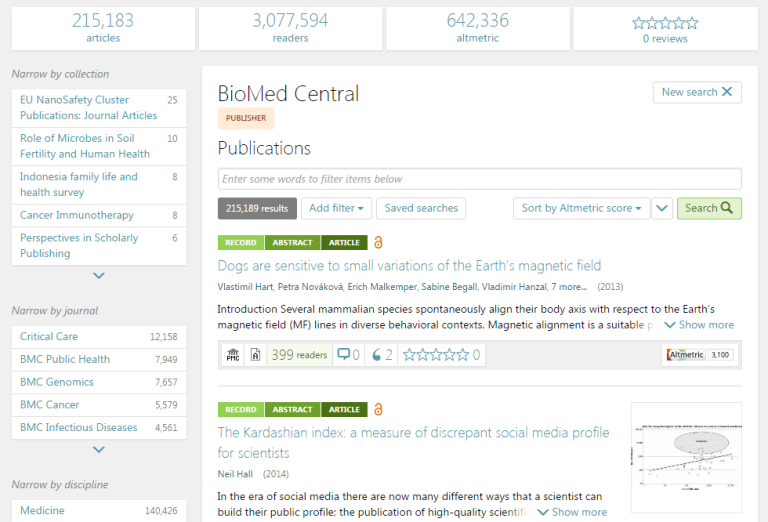Open RECORD tab of Dogs article

click(241, 242)
